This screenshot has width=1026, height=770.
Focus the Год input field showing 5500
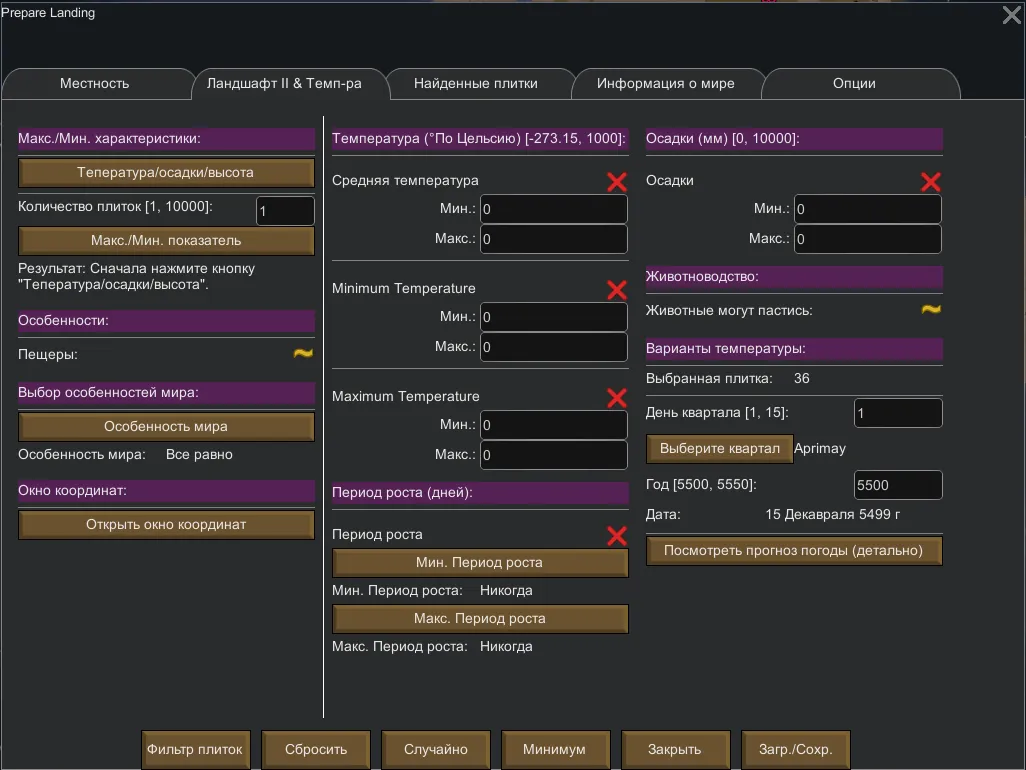click(897, 485)
